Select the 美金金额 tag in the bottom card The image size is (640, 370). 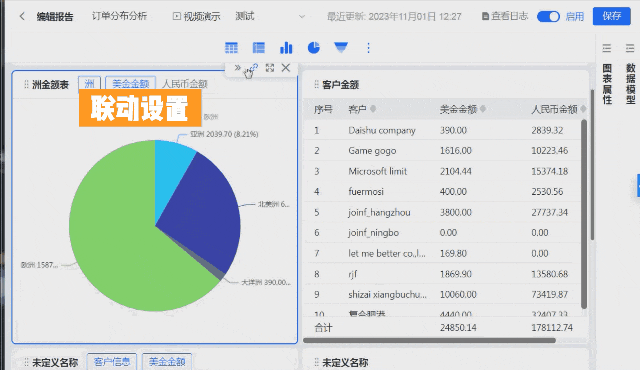[x=167, y=361]
